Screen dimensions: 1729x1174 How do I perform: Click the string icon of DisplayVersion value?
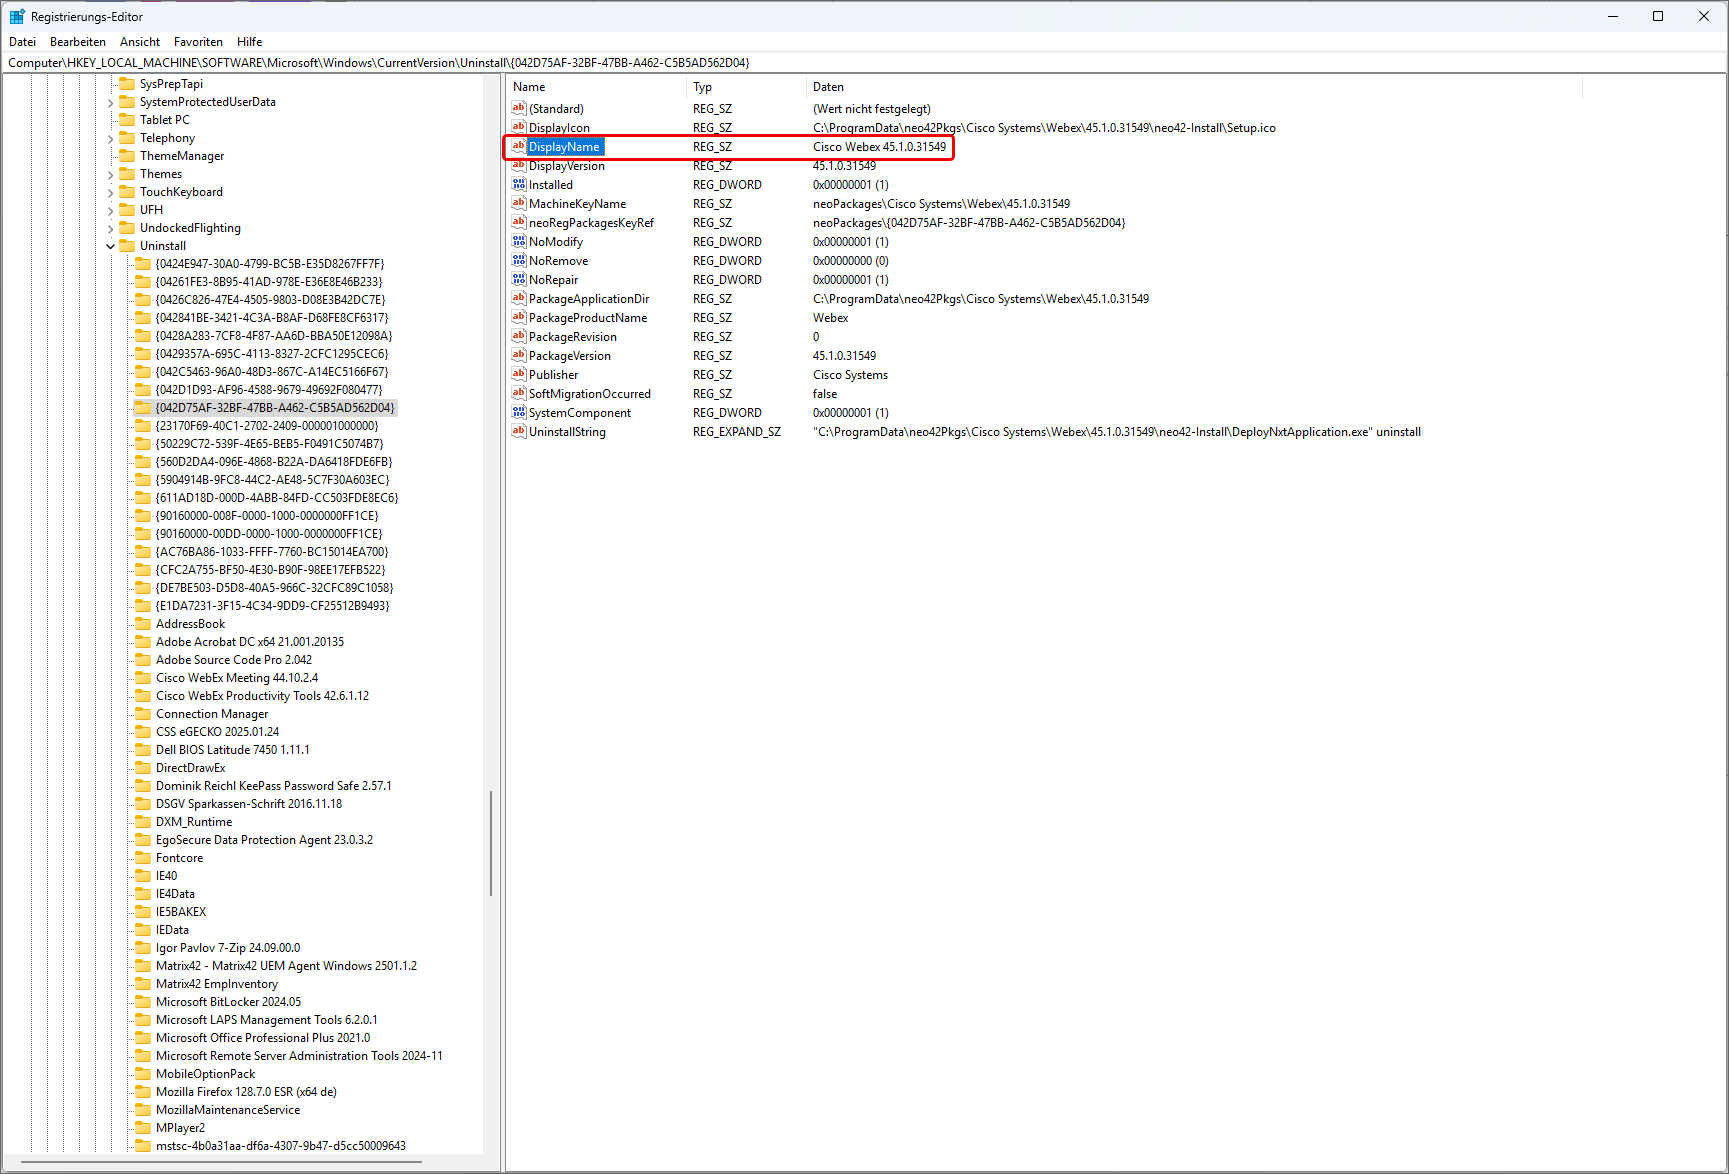[x=518, y=165]
